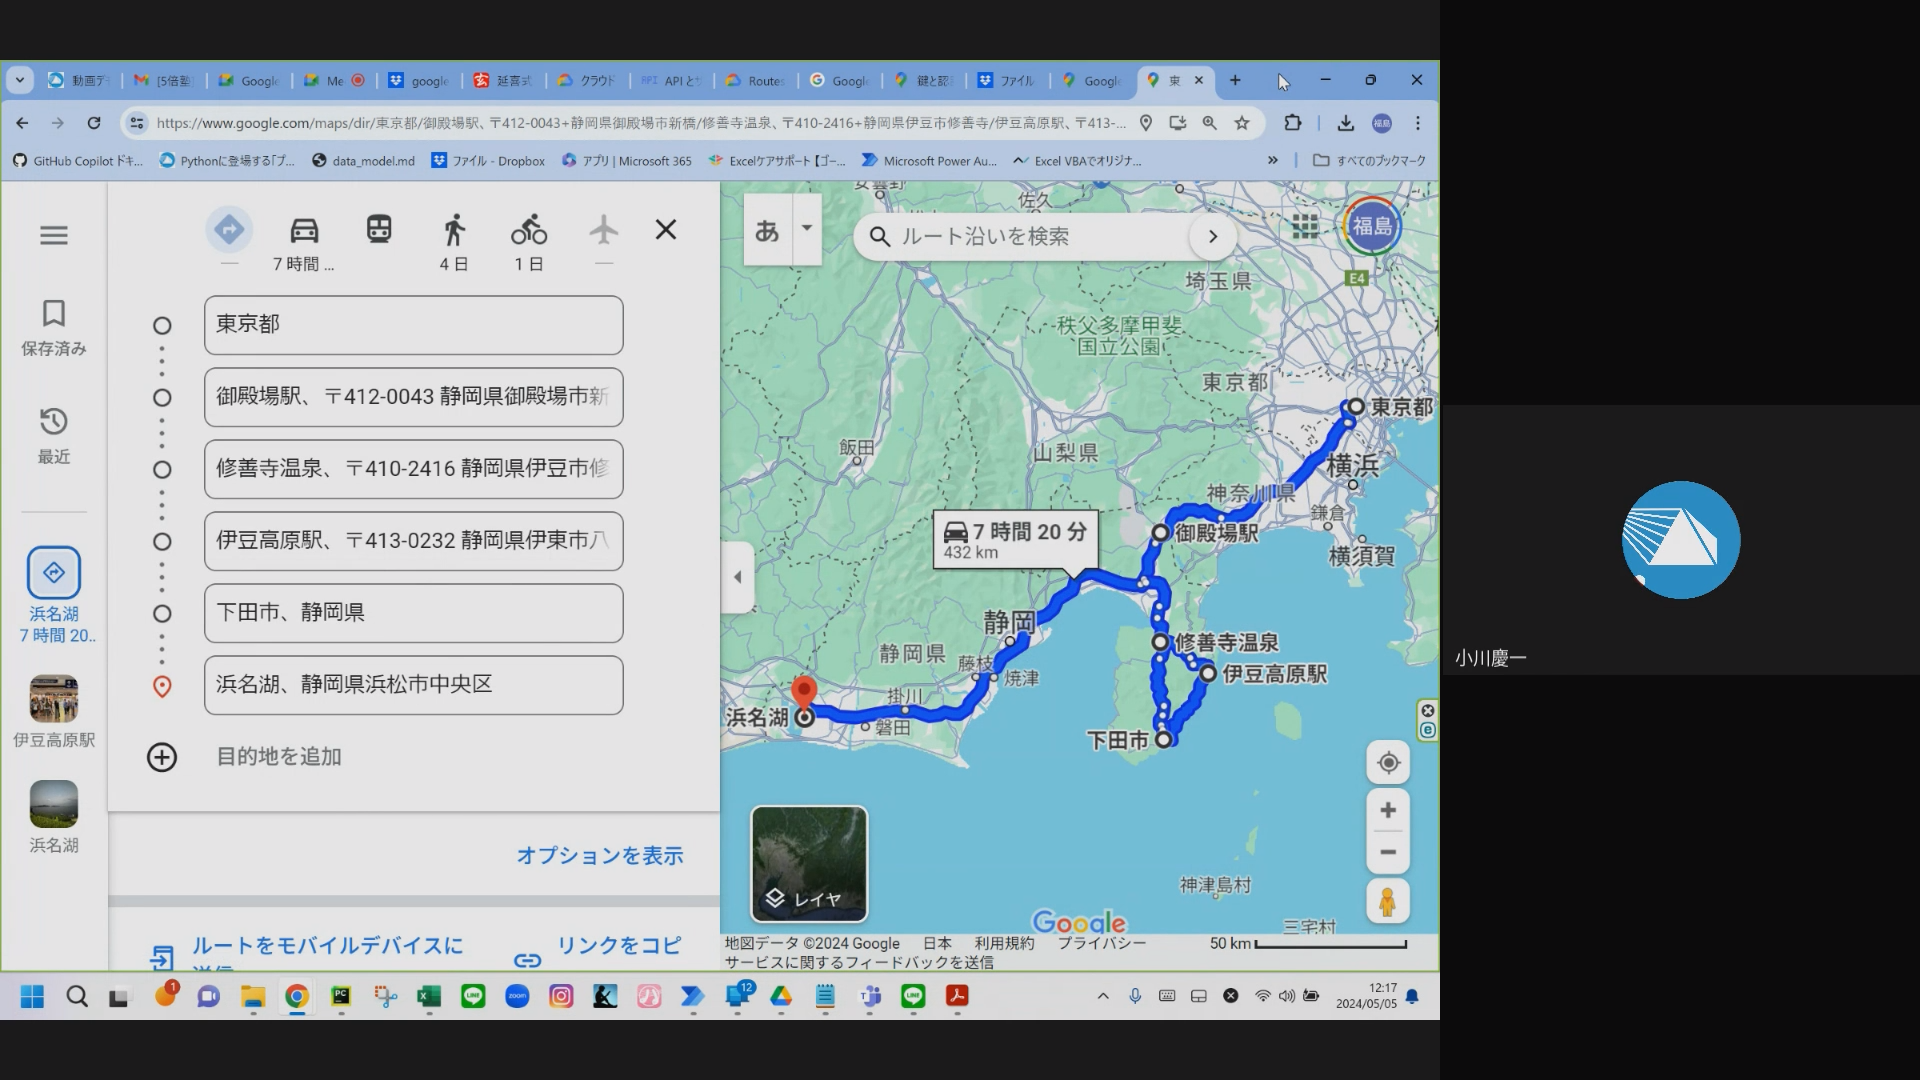Viewport: 1920px width, 1080px height.
Task: Choose the cycling travel mode icon
Action: [528, 231]
